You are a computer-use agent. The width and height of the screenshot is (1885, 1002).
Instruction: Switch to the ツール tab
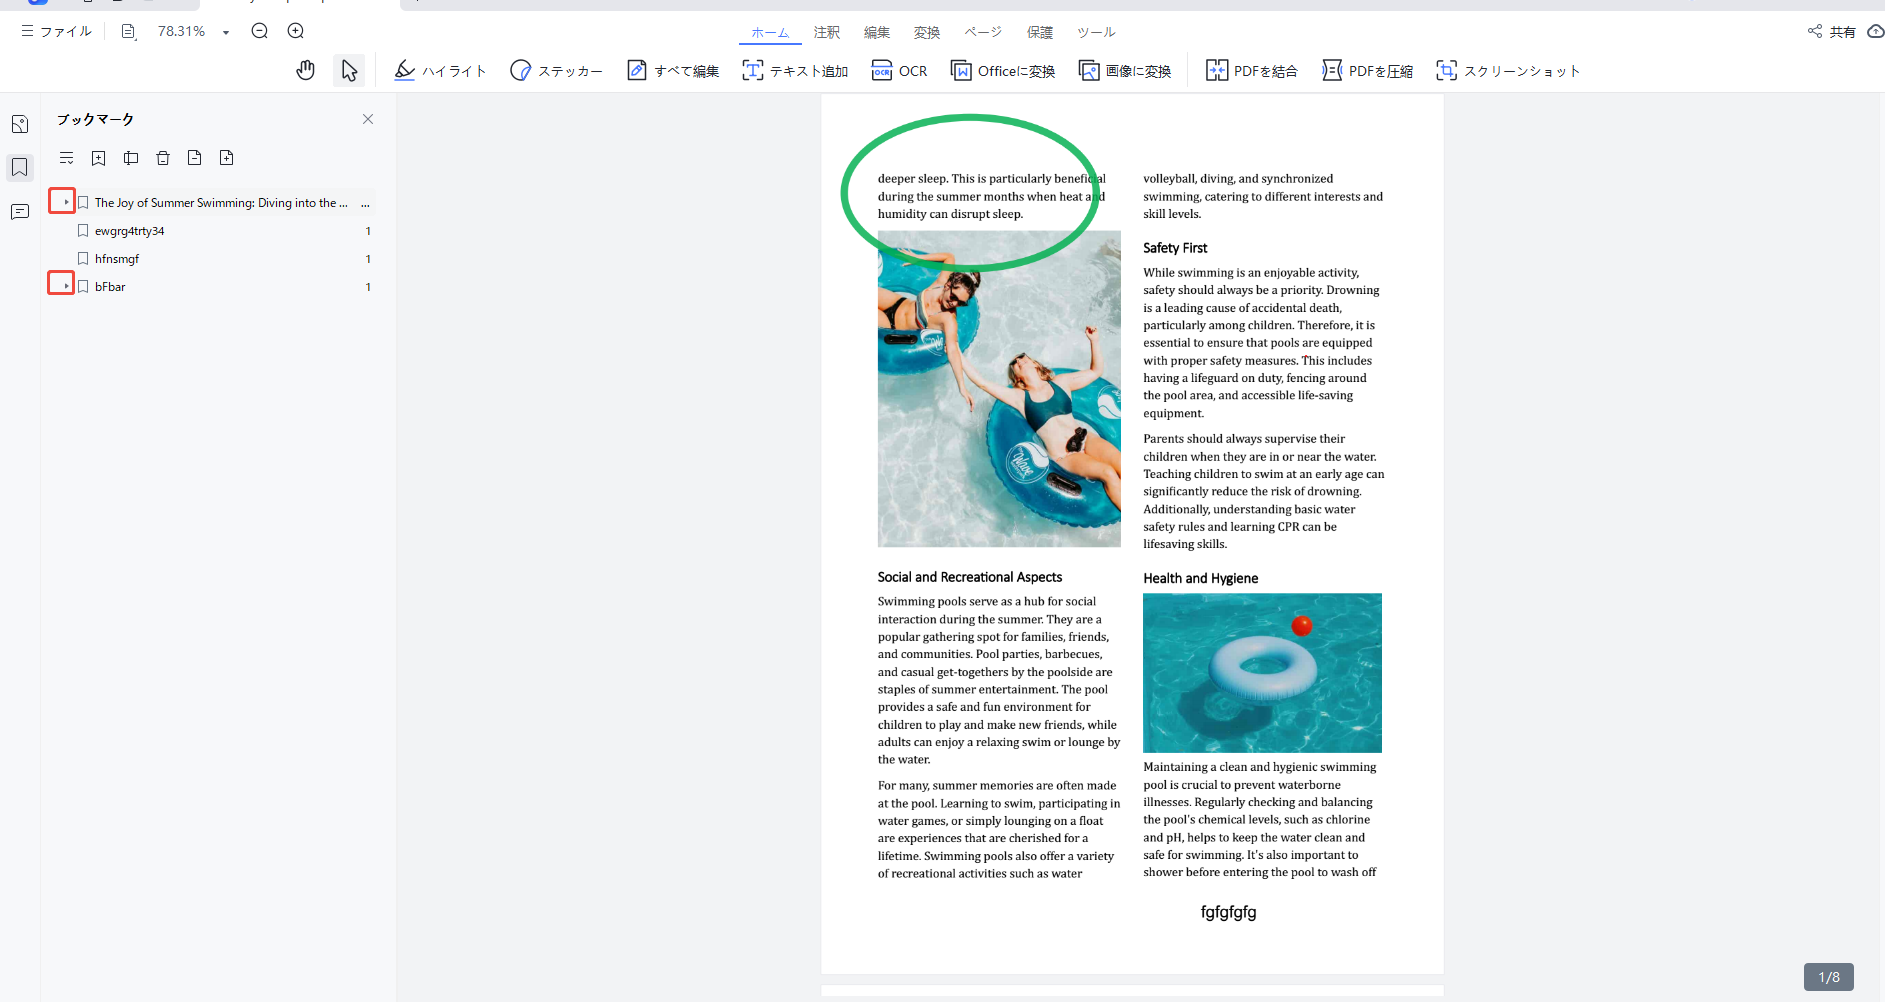click(x=1096, y=32)
